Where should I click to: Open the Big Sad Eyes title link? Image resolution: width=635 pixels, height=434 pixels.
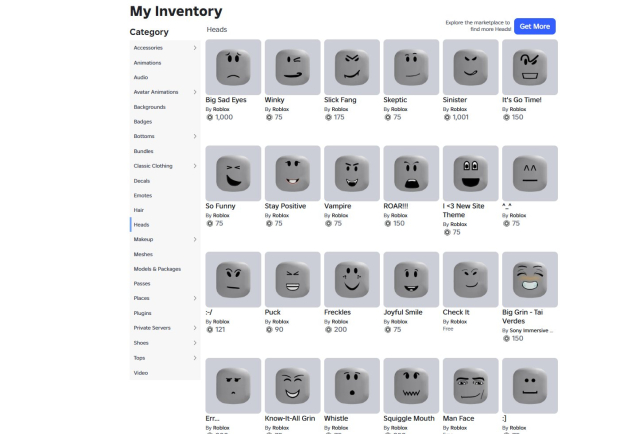point(226,100)
